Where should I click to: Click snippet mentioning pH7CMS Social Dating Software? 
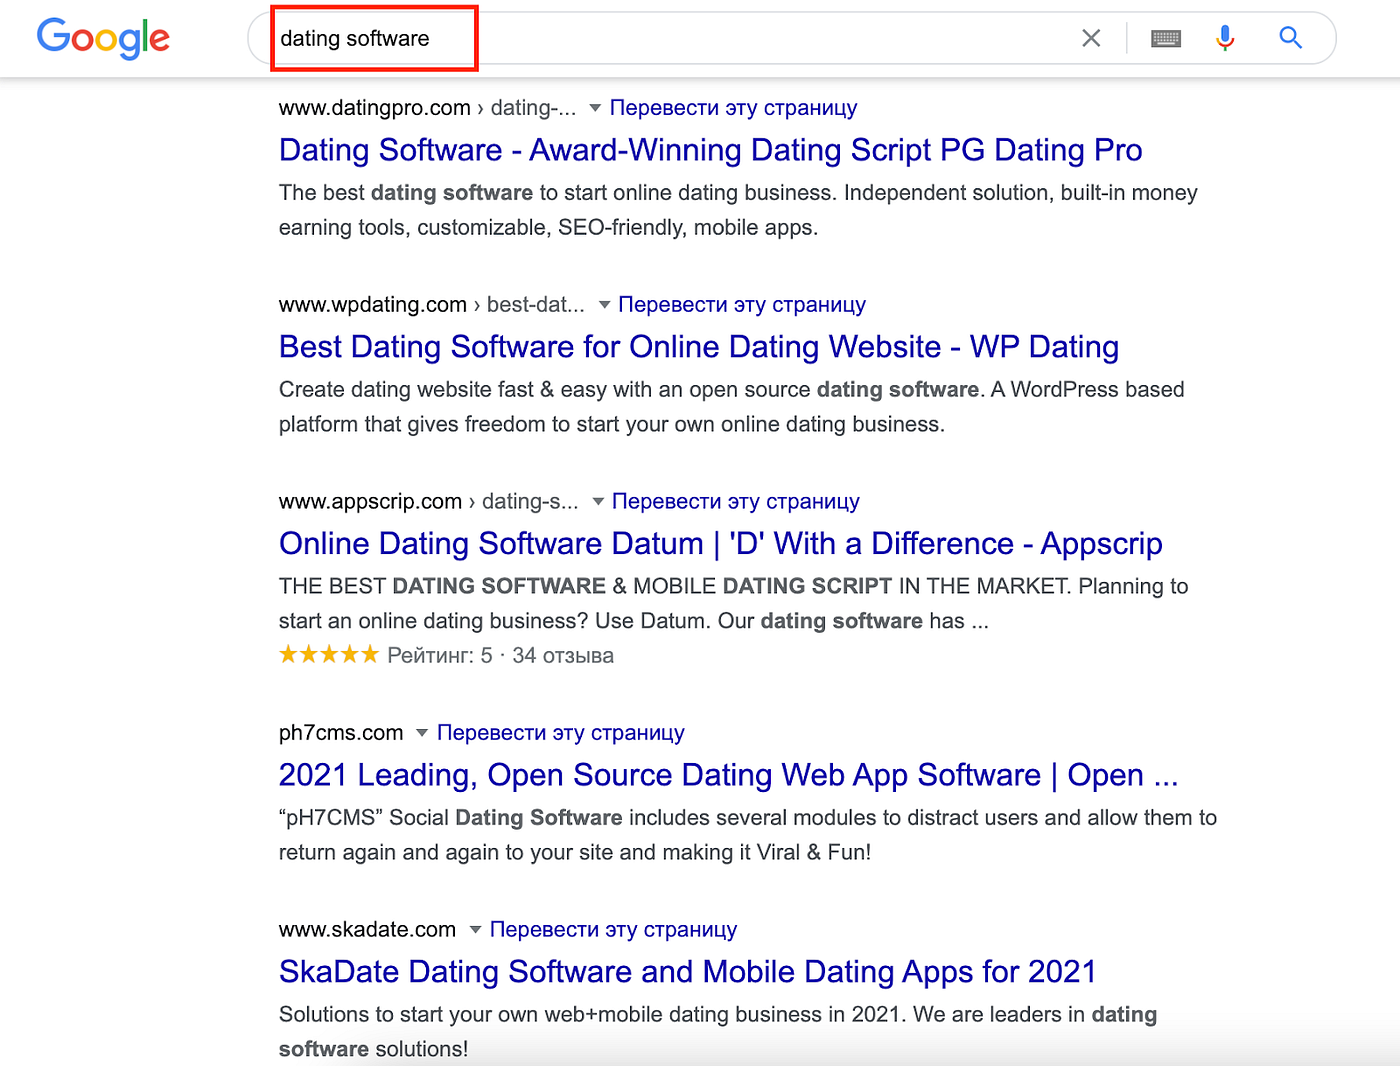click(748, 835)
